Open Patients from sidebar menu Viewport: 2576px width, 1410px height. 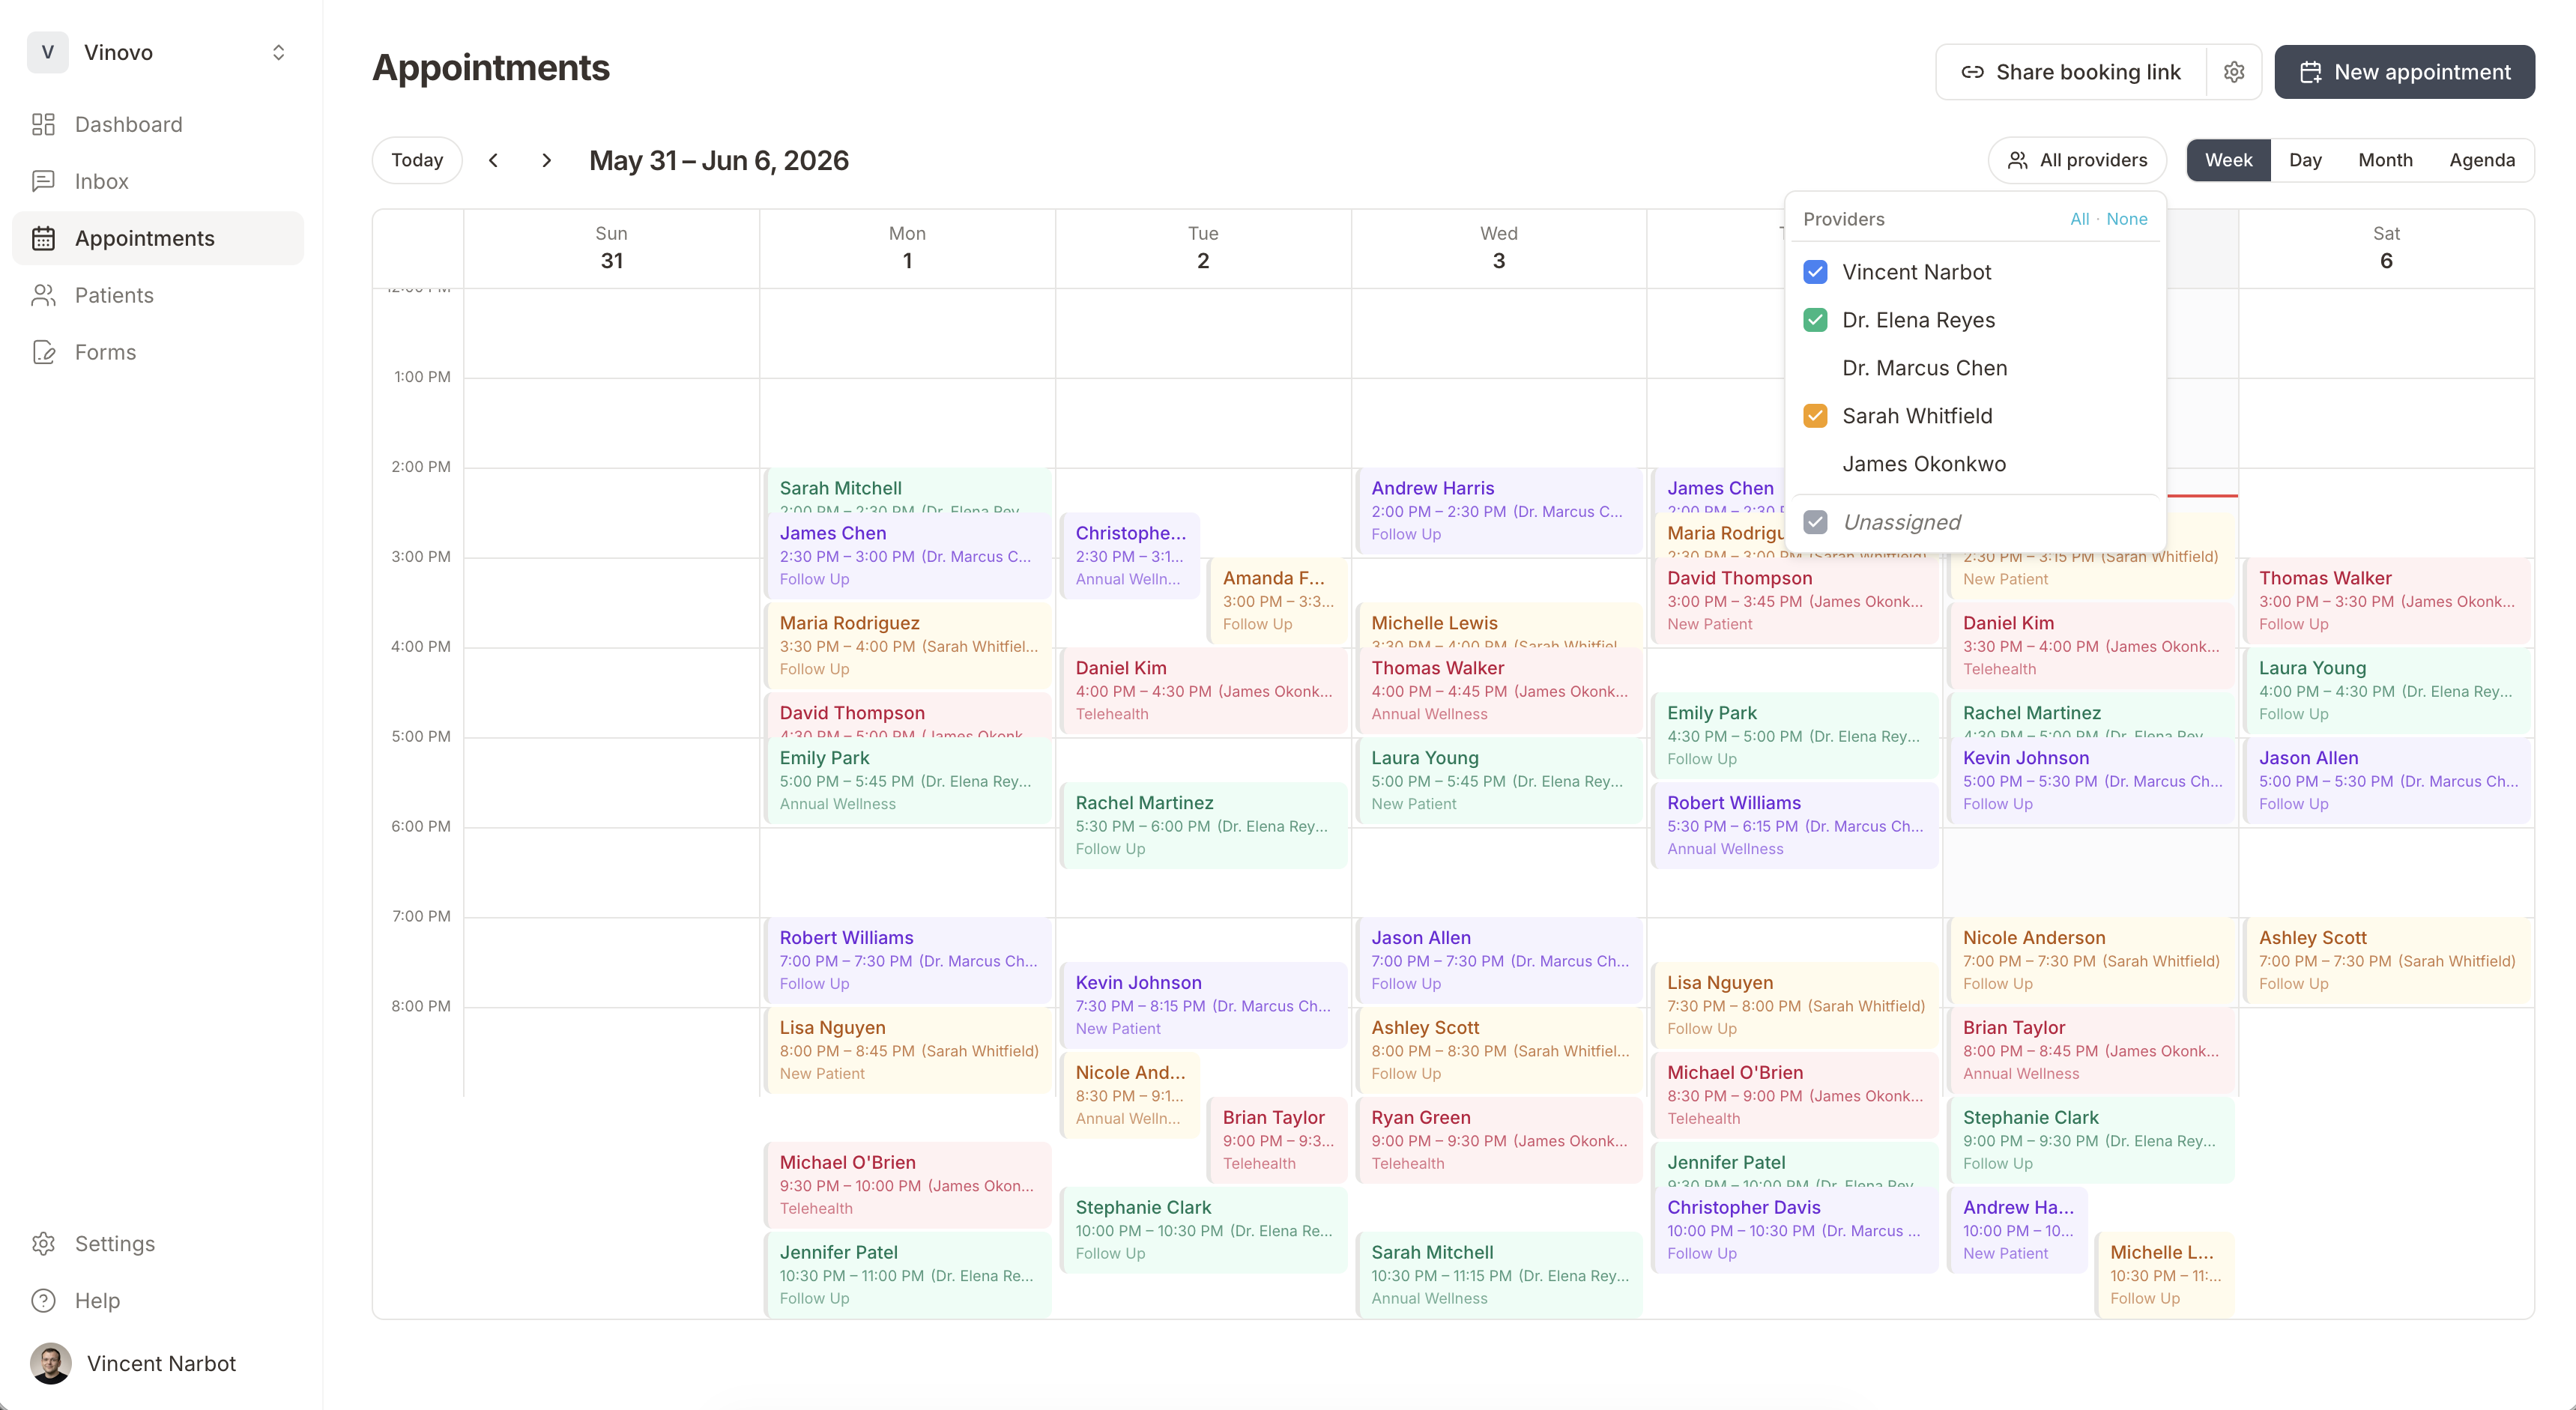(x=158, y=295)
